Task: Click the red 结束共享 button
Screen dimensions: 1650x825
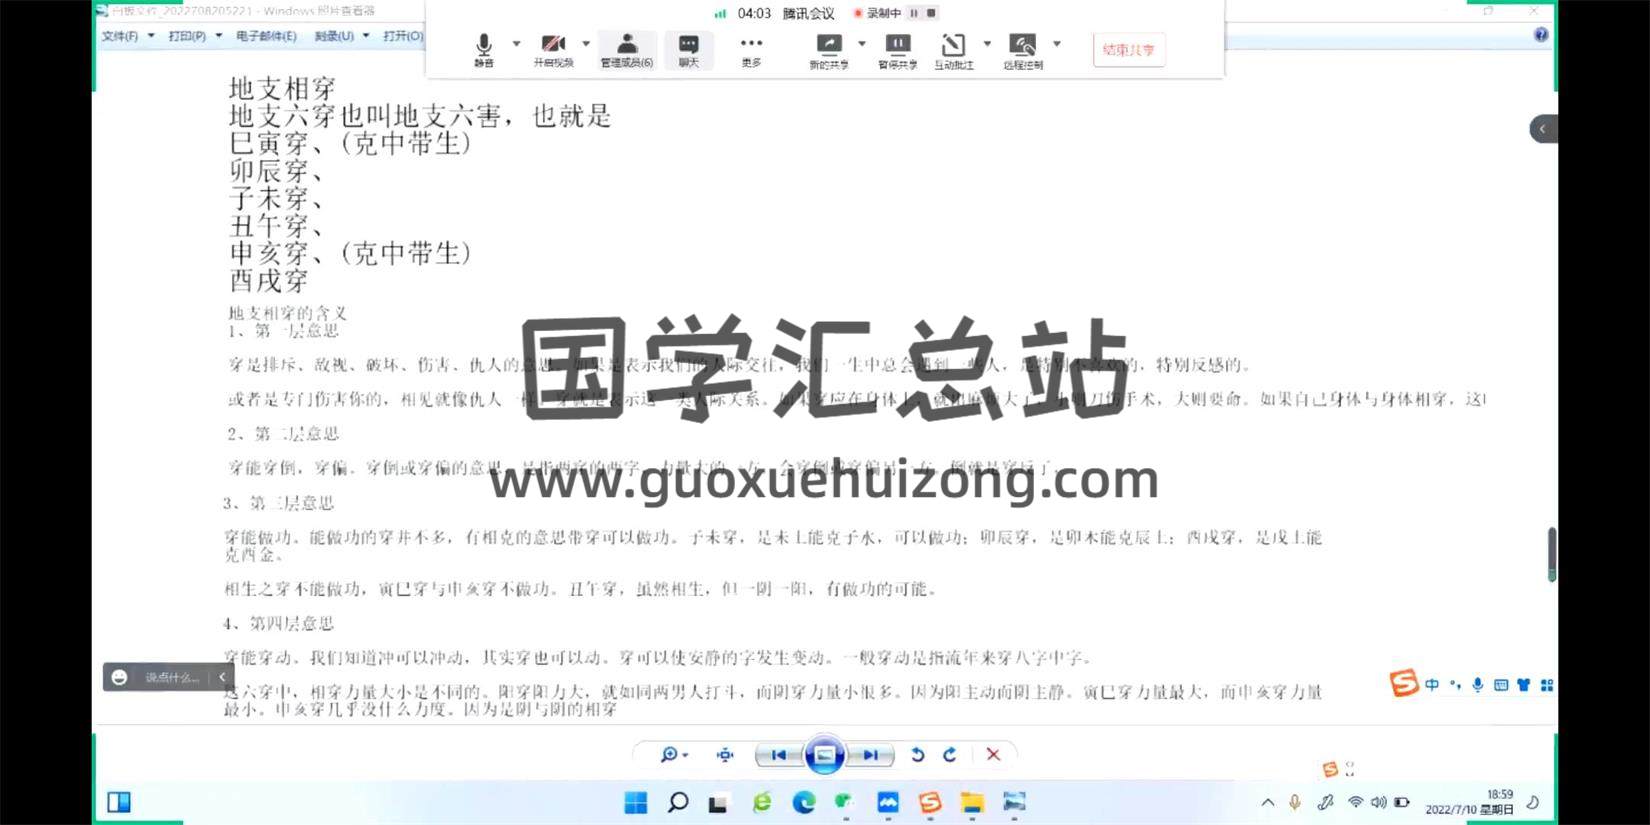Action: pos(1129,49)
